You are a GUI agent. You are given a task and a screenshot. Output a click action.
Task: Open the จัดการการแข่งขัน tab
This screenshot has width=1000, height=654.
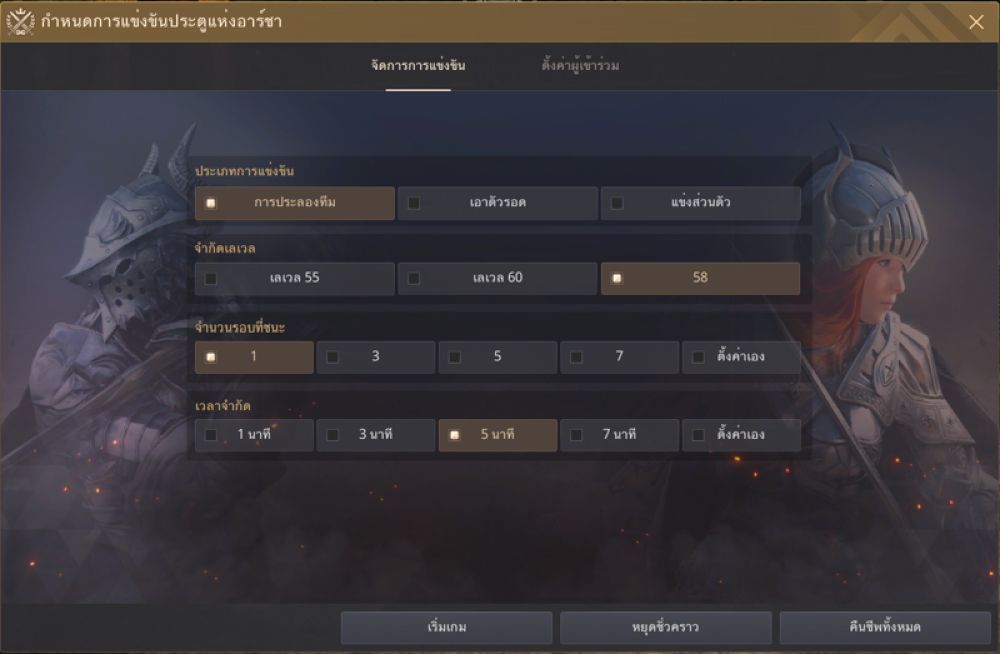(x=418, y=65)
